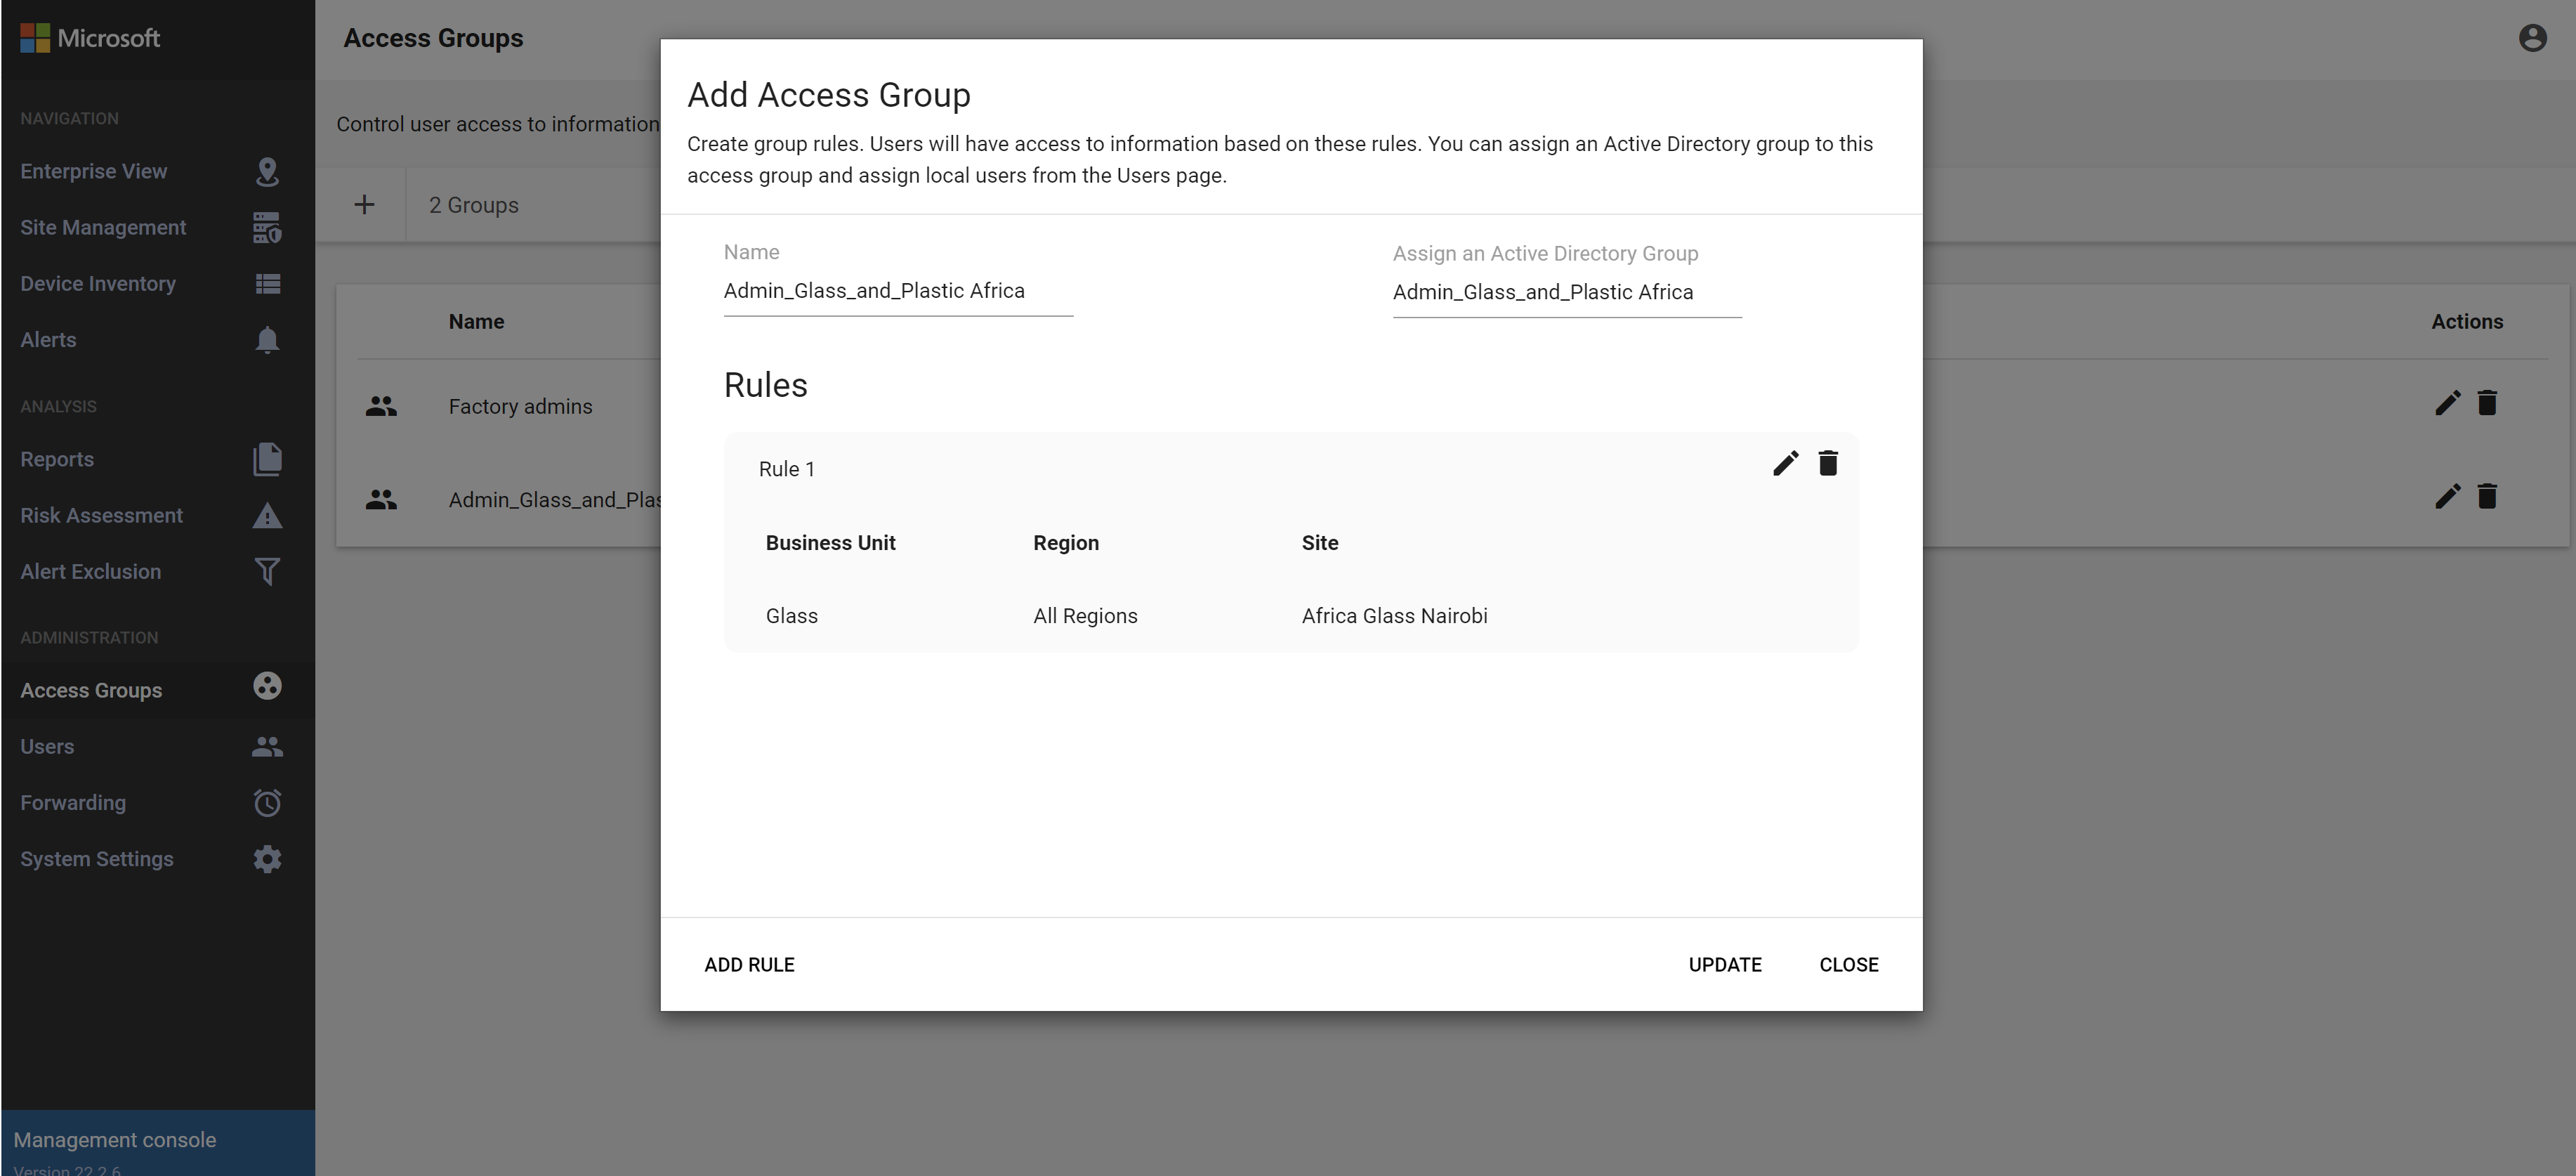
Task: Select the Alert Exclusion filter icon
Action: (x=267, y=571)
